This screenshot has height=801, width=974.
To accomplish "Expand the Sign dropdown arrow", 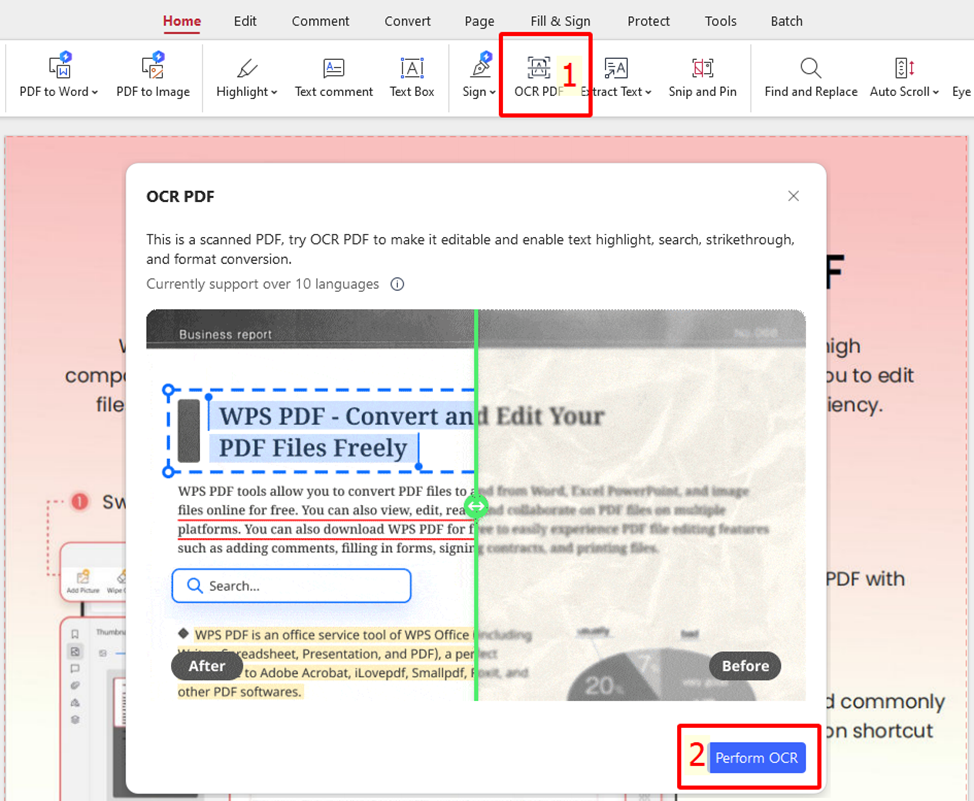I will point(493,92).
